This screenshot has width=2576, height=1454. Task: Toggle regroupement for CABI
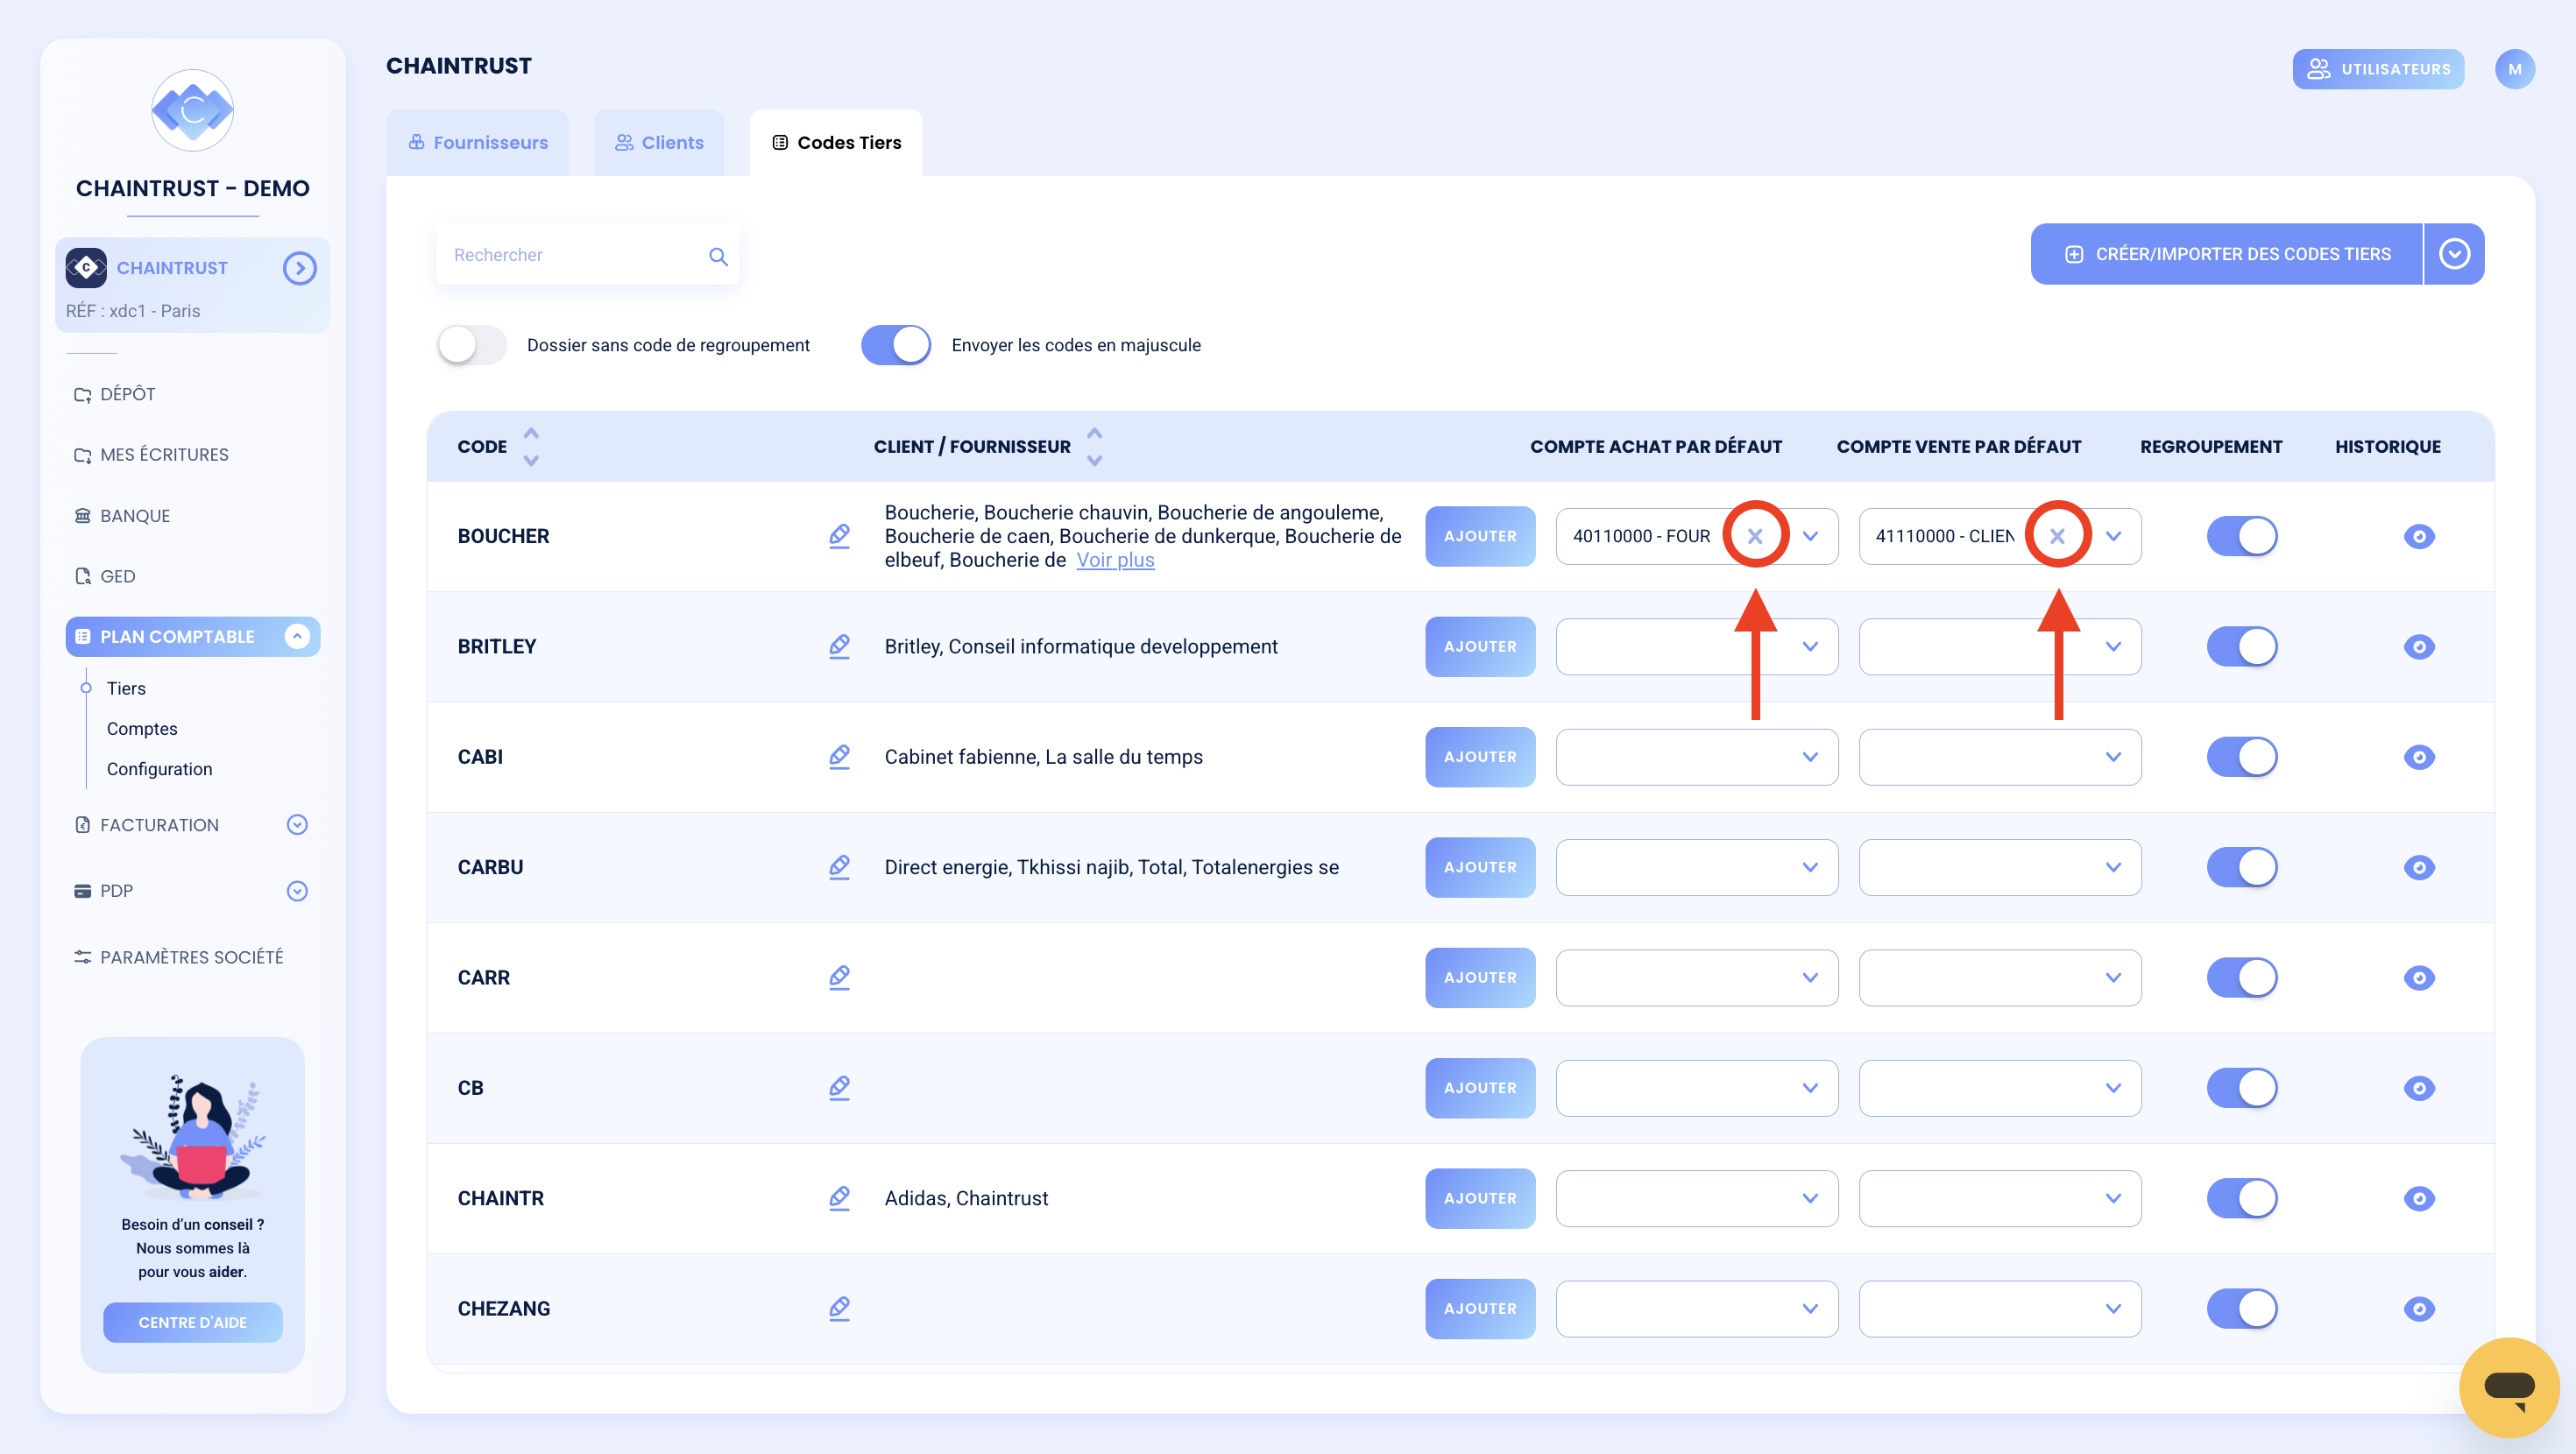2242,757
